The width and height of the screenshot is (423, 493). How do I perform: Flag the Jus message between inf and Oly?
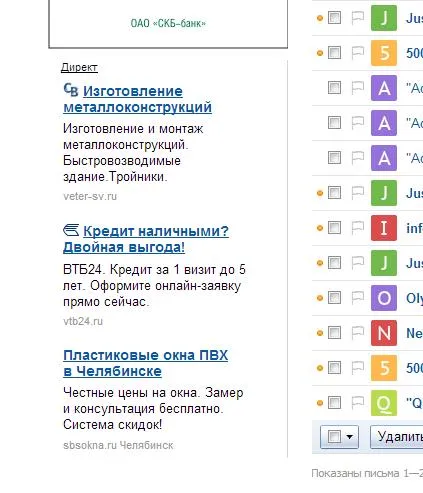357,263
